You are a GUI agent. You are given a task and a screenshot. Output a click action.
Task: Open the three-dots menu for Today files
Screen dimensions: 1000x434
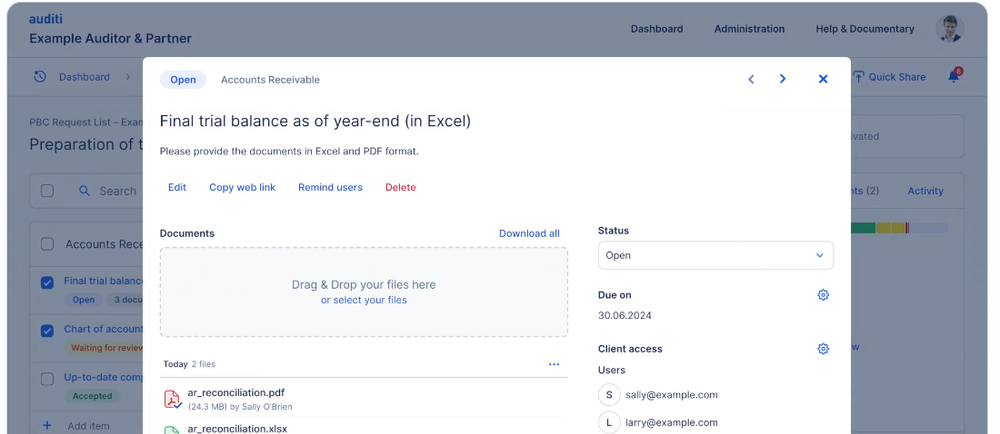[x=554, y=365]
